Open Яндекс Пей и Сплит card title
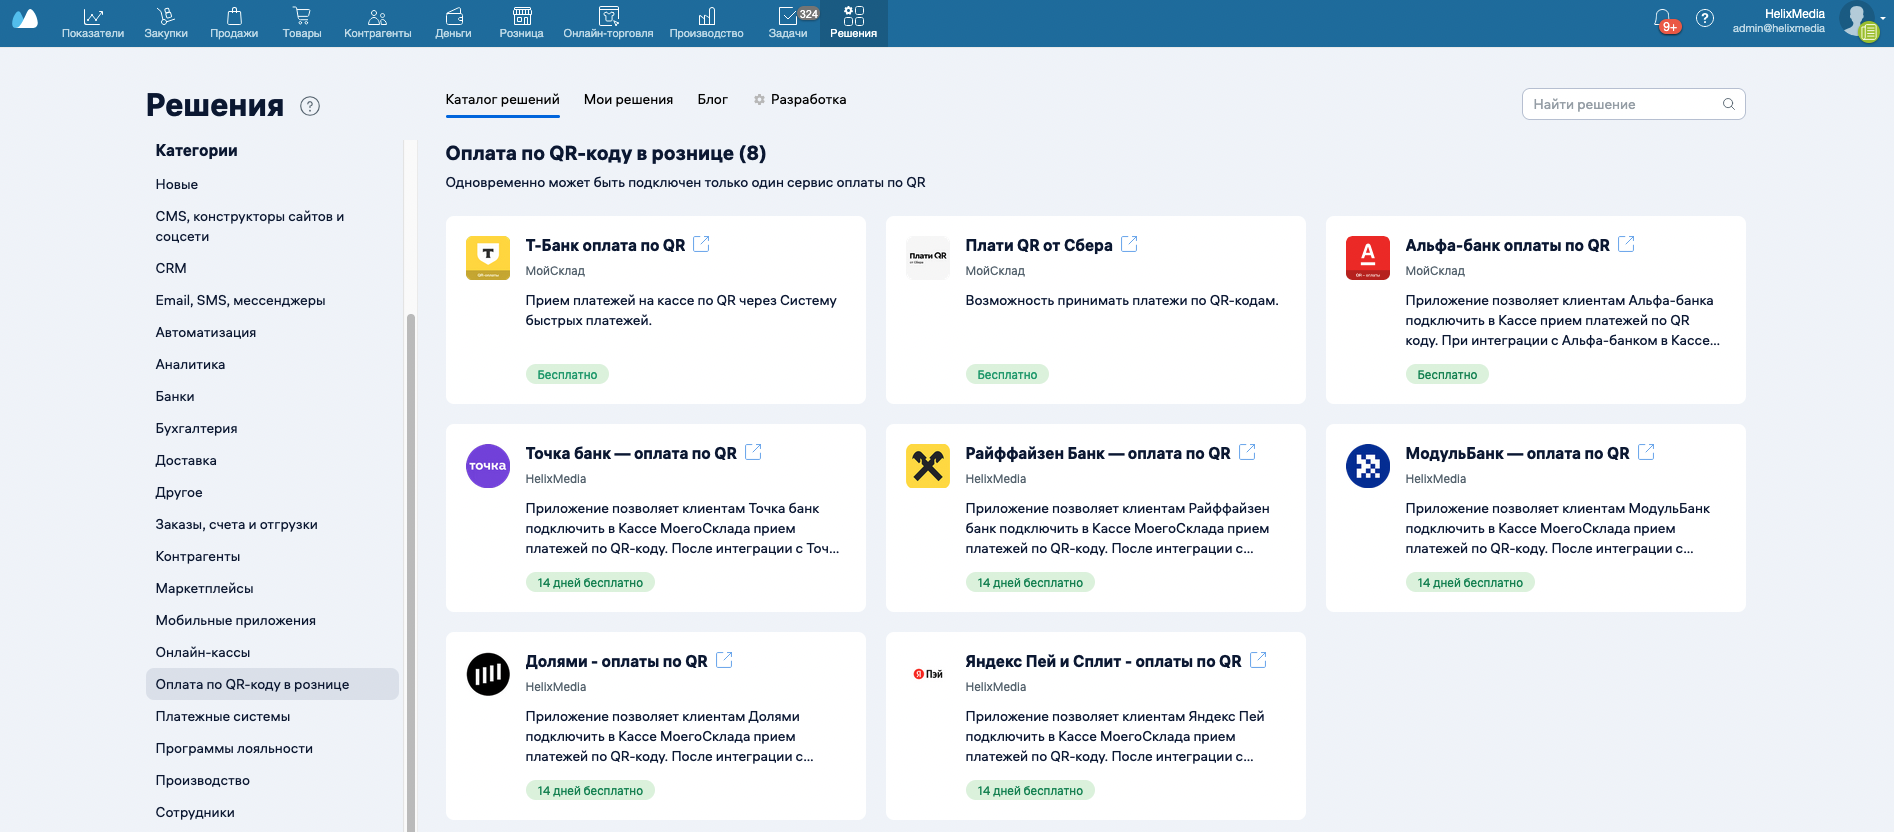 1103,661
